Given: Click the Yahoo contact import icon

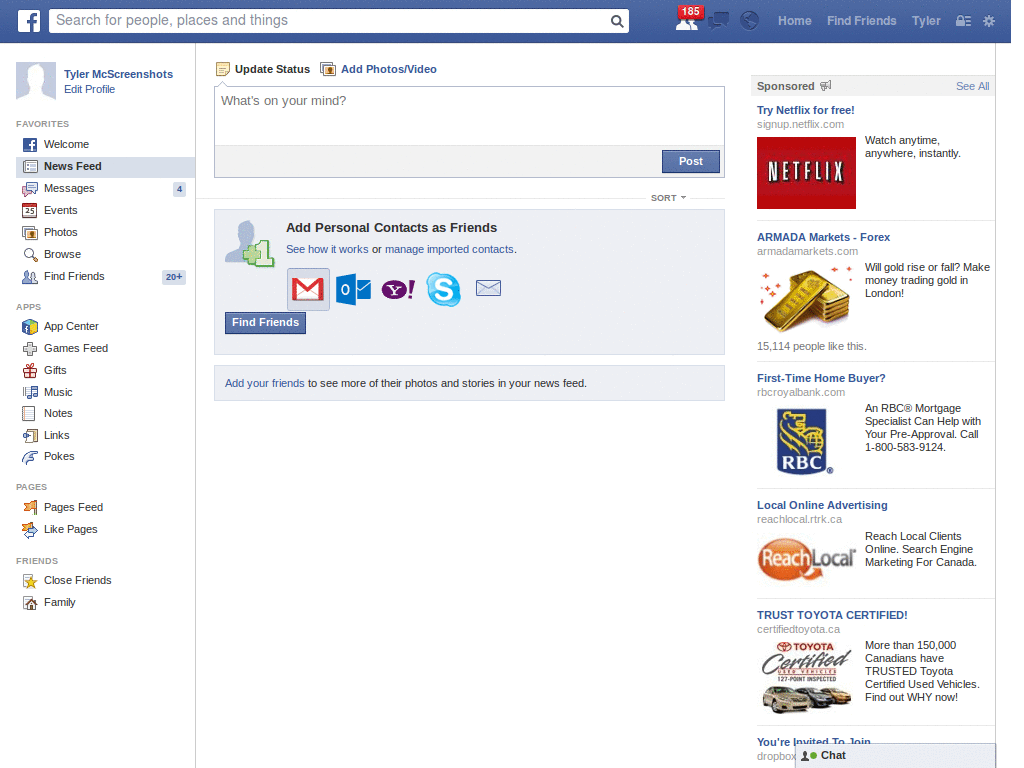Looking at the screenshot, I should click(398, 289).
